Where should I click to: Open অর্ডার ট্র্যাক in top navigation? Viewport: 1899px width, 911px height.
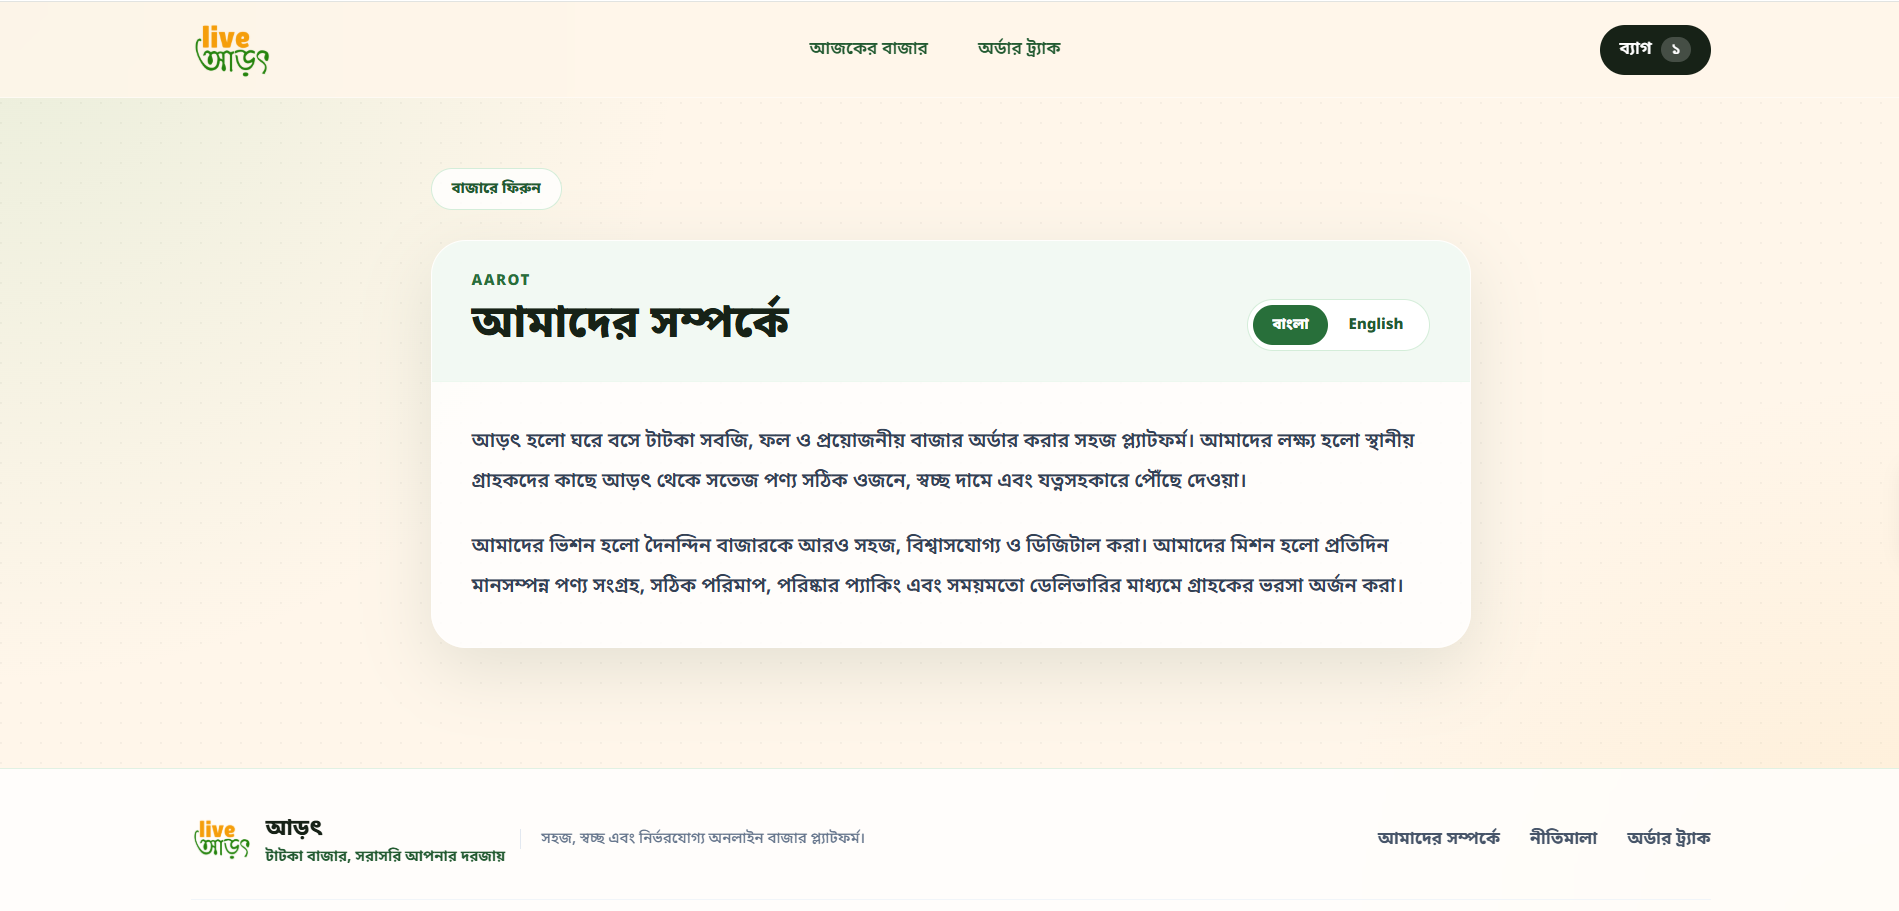click(1019, 48)
